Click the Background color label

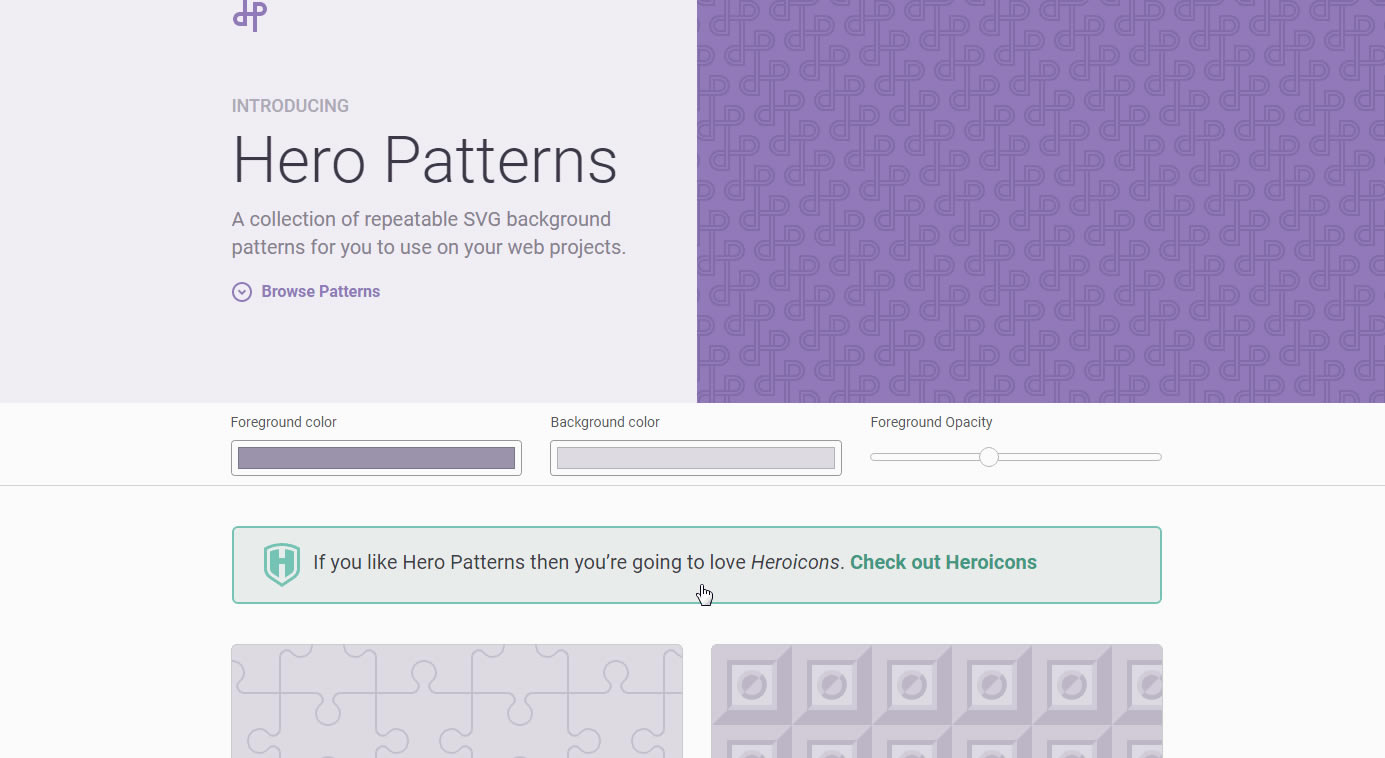pos(605,422)
